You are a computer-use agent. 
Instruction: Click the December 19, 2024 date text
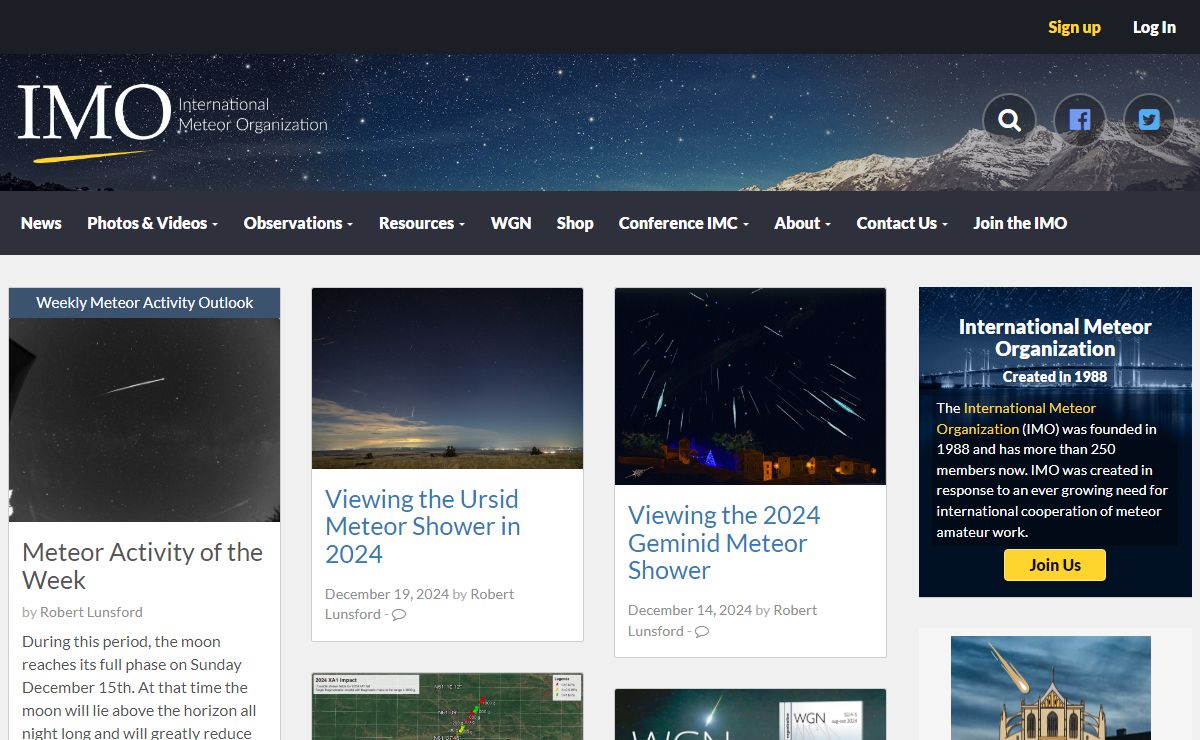(x=387, y=594)
